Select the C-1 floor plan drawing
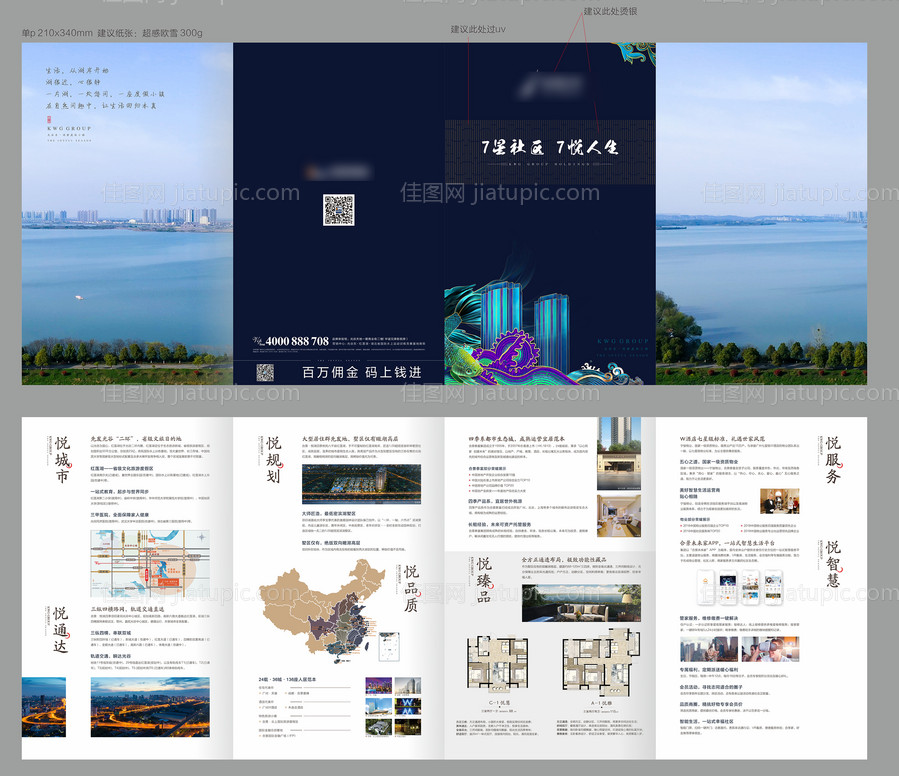This screenshot has width=899, height=776. coord(498,670)
